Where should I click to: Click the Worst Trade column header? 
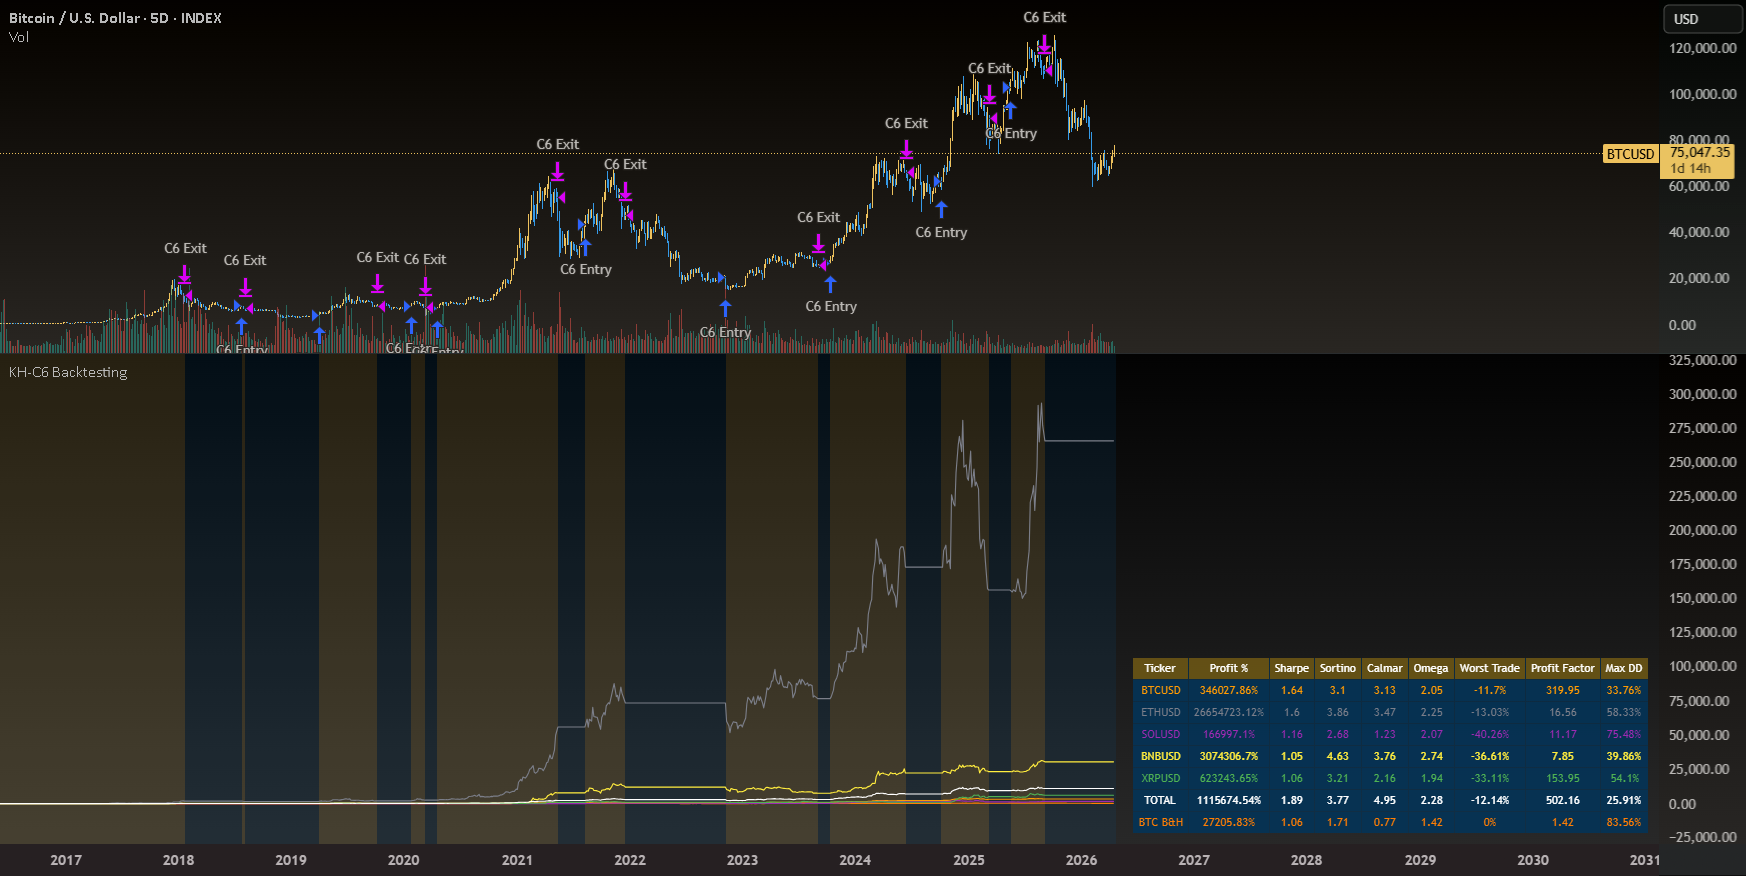coord(1489,668)
